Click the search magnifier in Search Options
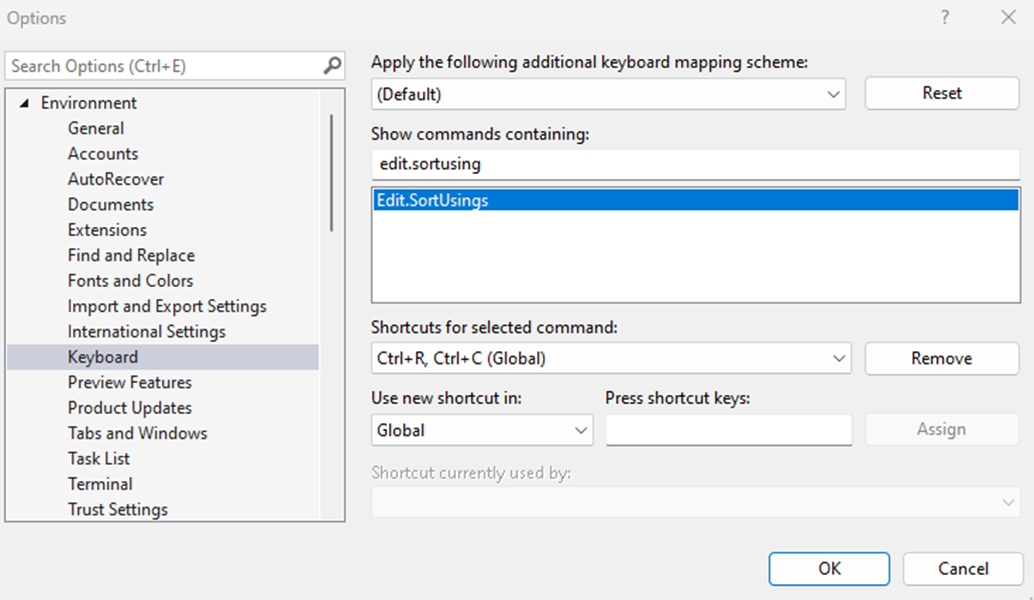 pos(332,66)
